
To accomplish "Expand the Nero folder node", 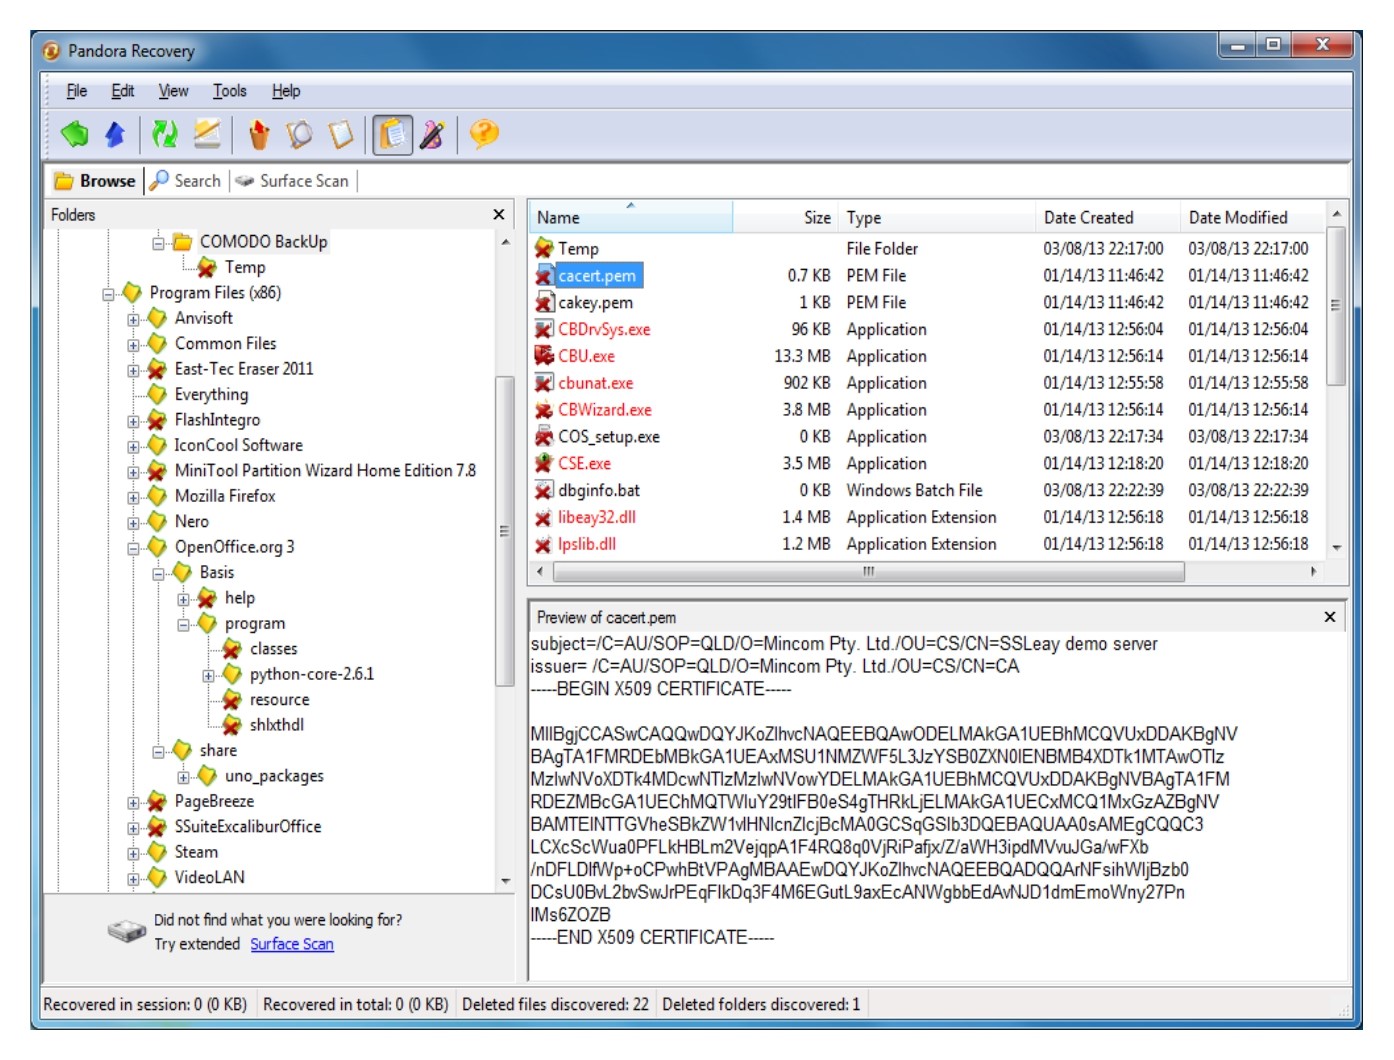I will 133,523.
